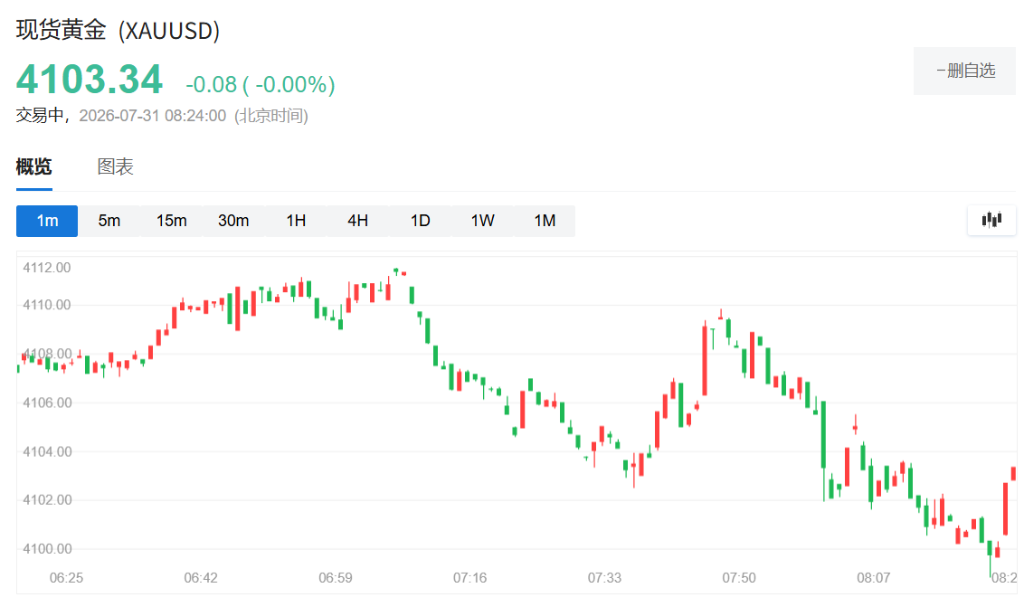Open the 图表 tab
Image resolution: width=1024 pixels, height=601 pixels.
115,167
